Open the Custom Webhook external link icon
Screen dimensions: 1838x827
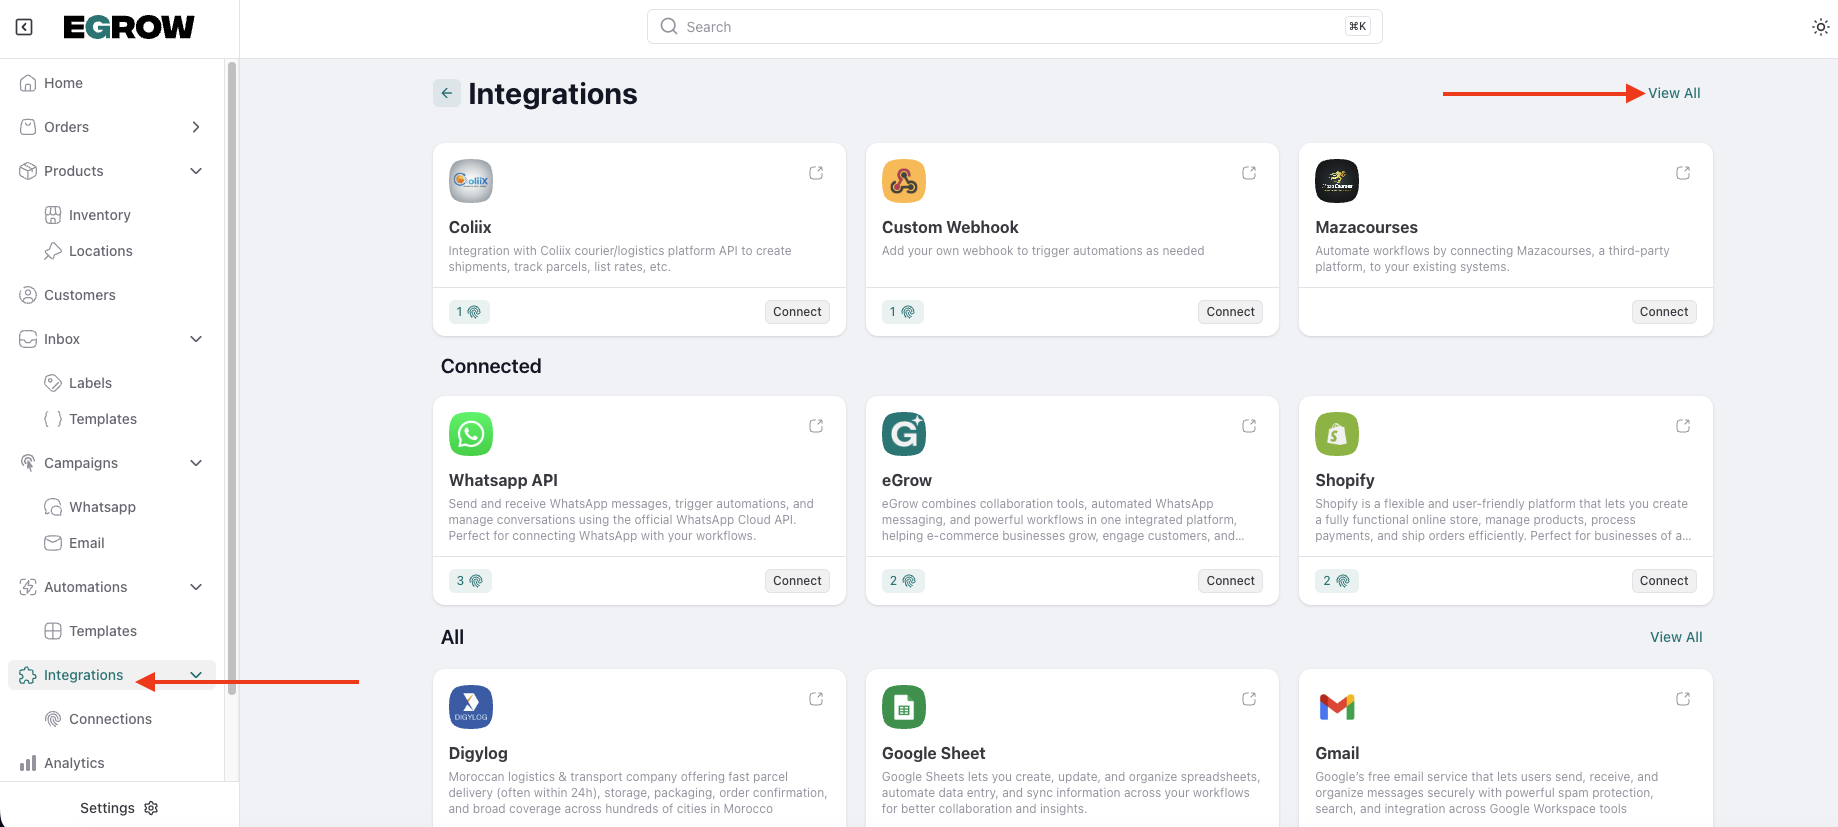point(1249,173)
